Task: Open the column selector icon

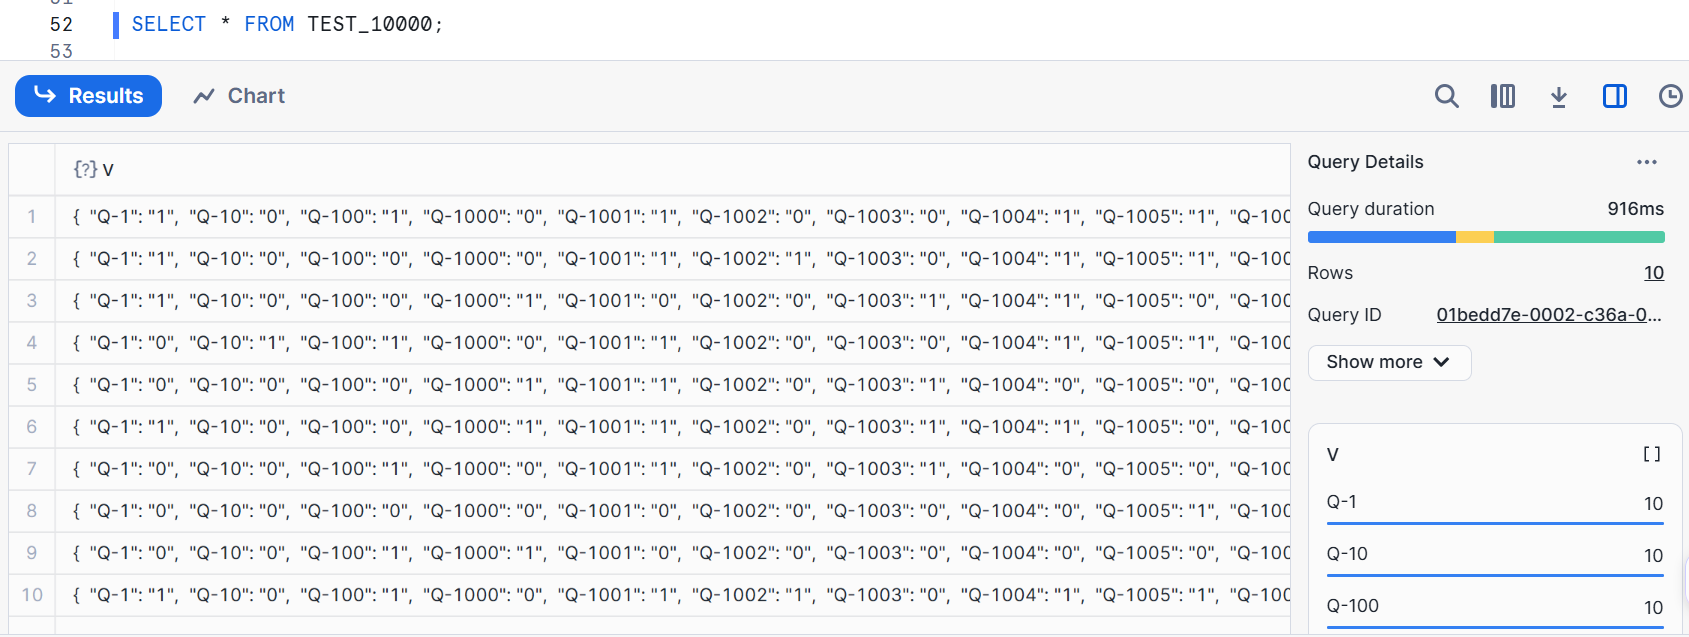Action: point(1502,96)
